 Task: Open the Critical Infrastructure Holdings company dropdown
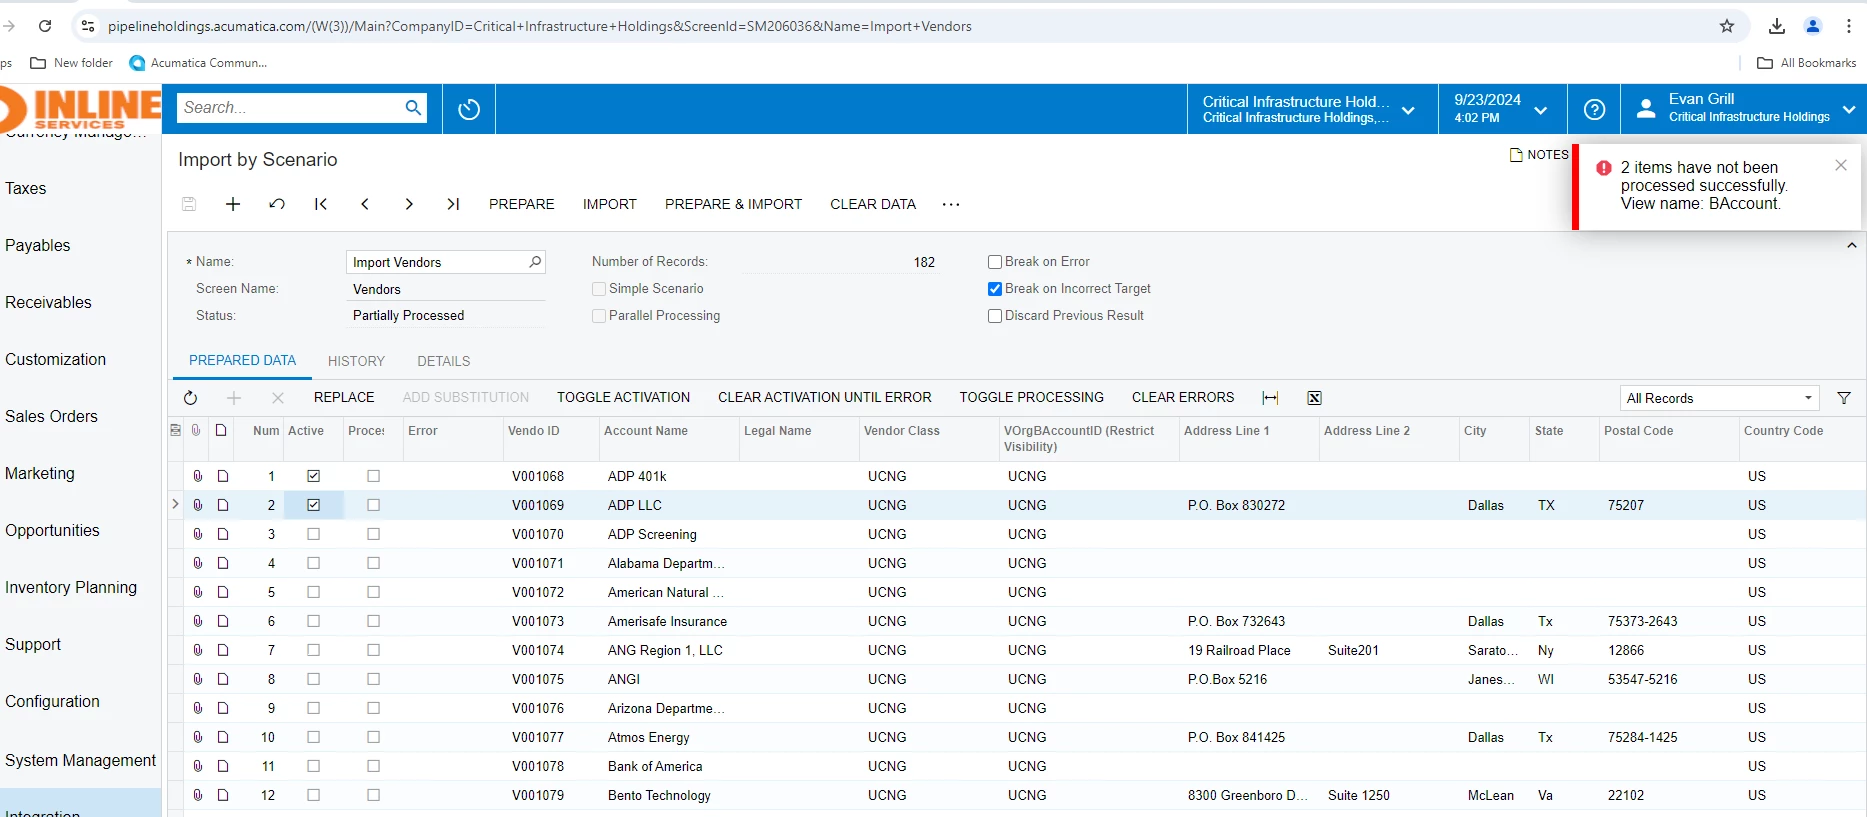click(x=1312, y=109)
